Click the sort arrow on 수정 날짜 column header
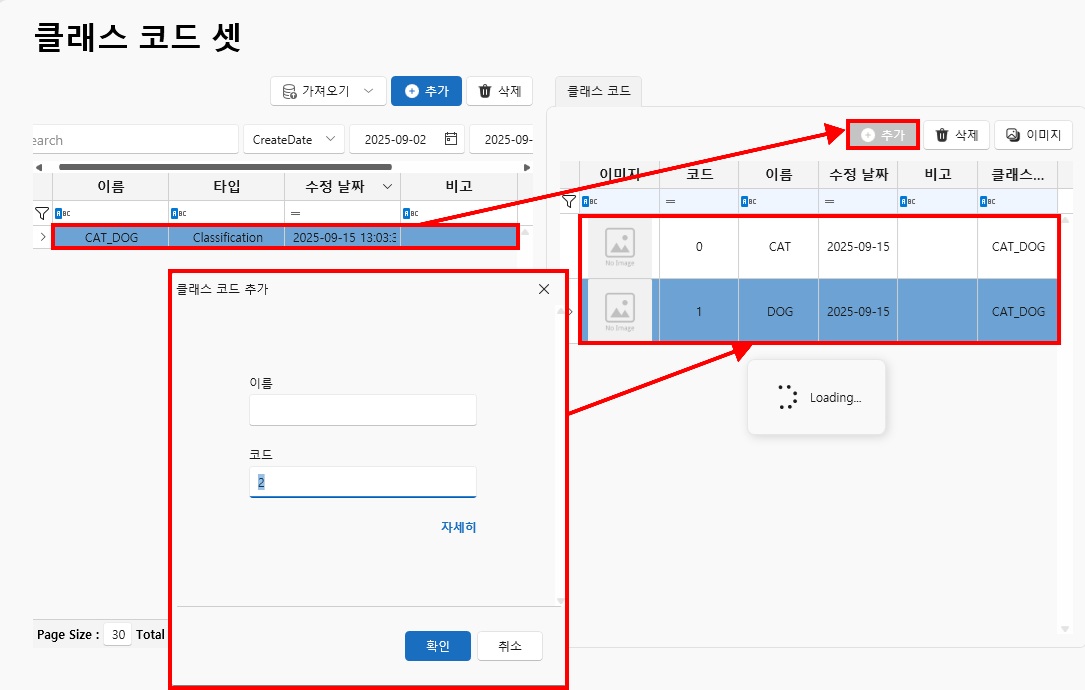 tap(387, 187)
